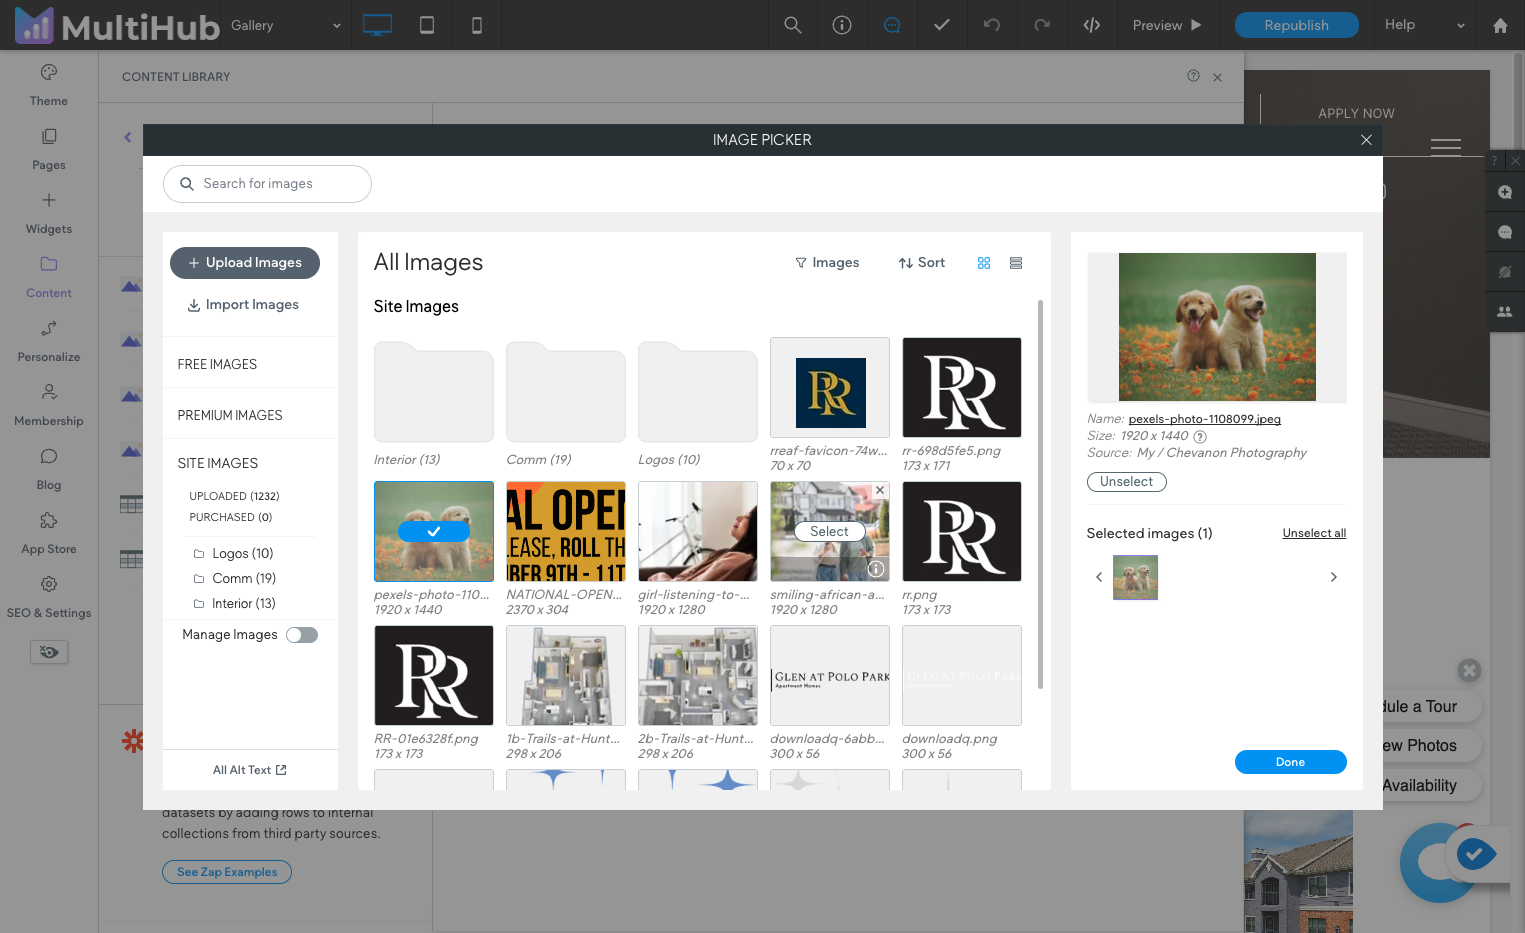Click the Search for images field

(267, 184)
